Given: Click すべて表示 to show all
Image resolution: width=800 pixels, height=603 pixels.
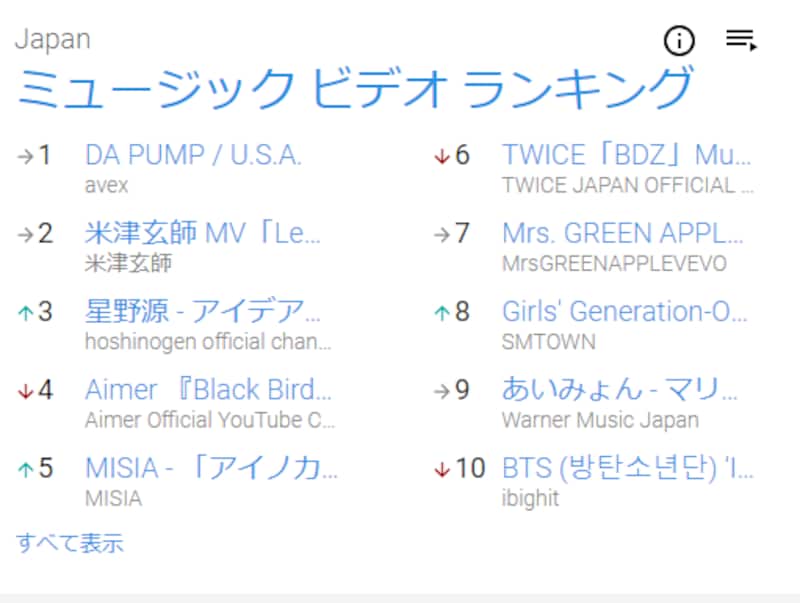Looking at the screenshot, I should [x=69, y=543].
